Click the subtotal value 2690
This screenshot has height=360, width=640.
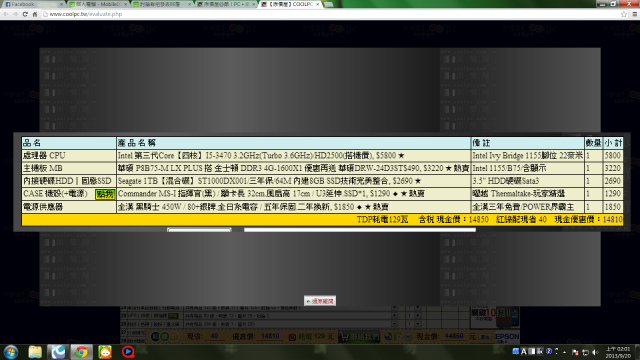pyautogui.click(x=613, y=181)
